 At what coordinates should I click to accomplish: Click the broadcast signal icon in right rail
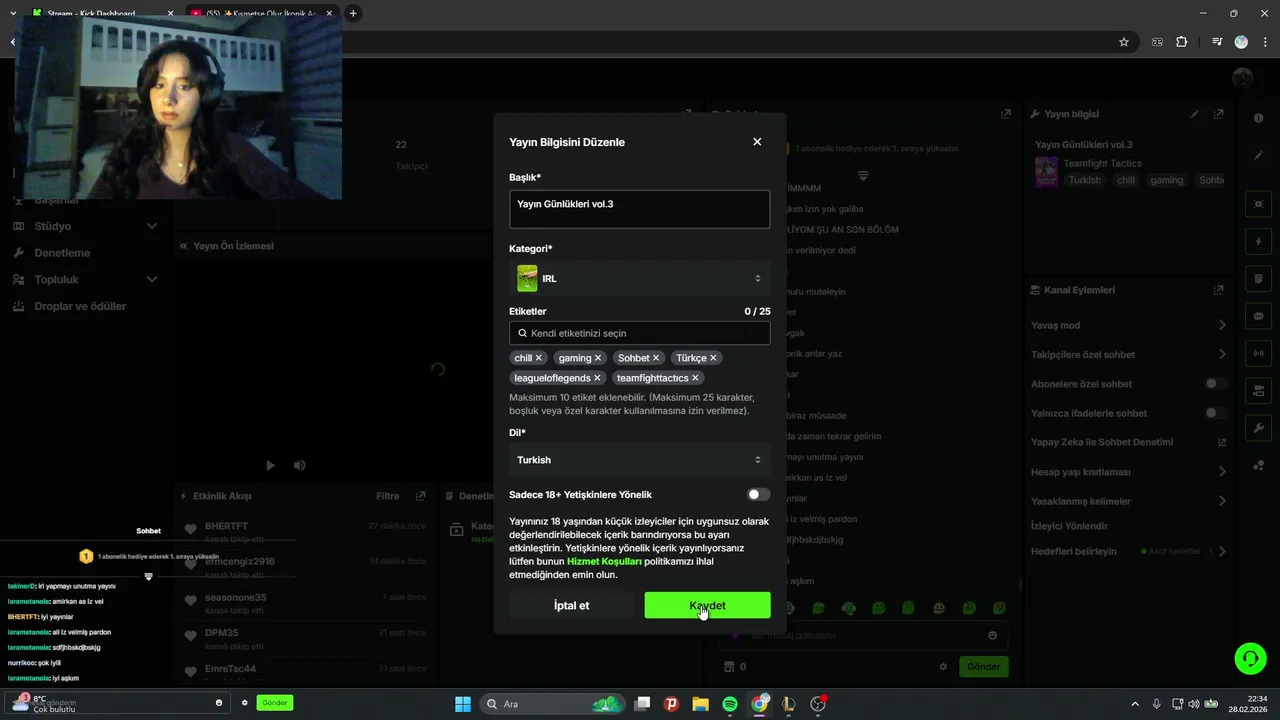tap(1258, 353)
